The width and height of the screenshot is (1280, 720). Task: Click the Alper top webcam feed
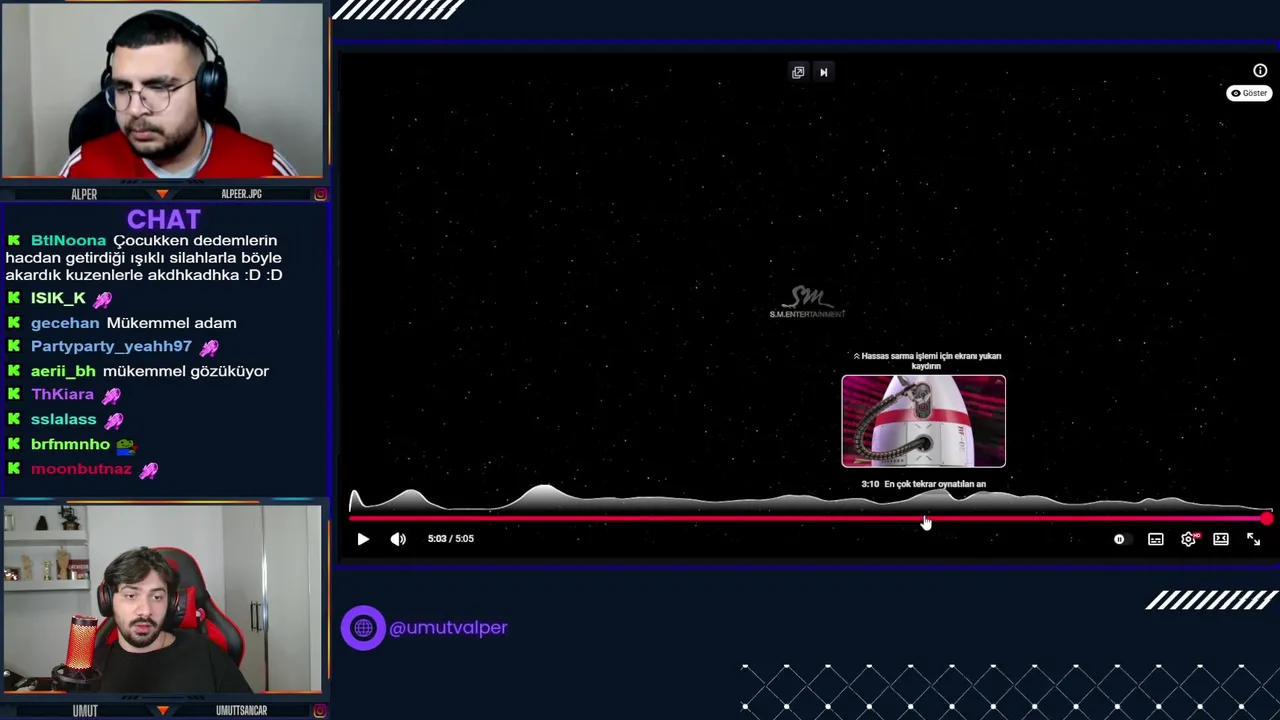click(x=162, y=91)
